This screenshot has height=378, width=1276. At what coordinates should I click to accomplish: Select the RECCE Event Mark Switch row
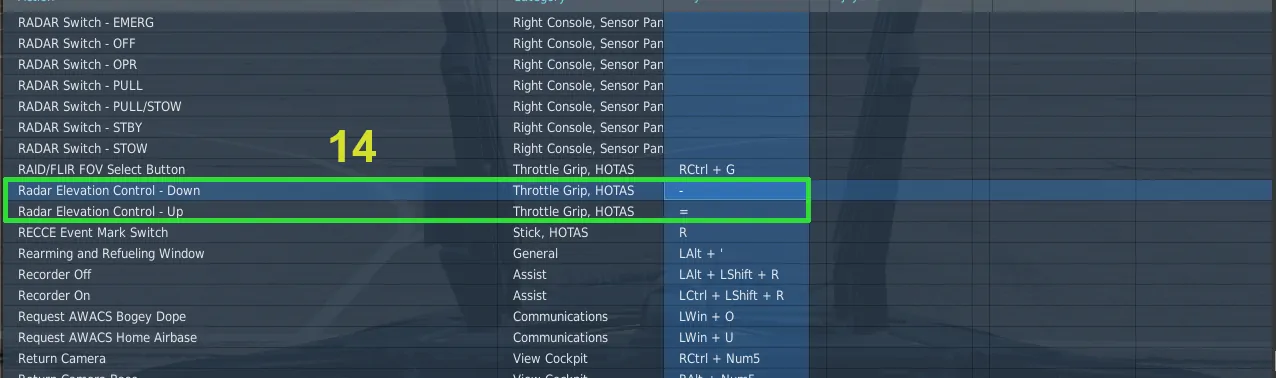(x=638, y=232)
